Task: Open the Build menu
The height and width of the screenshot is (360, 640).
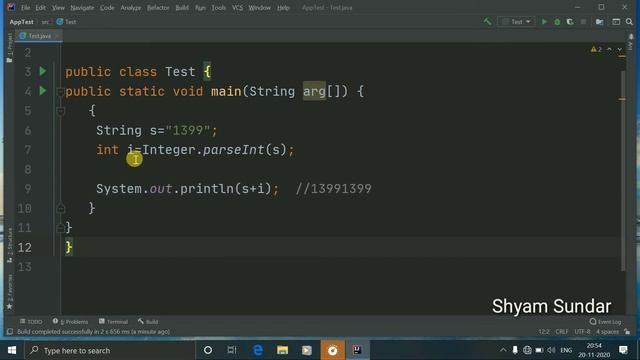Action: [x=182, y=7]
